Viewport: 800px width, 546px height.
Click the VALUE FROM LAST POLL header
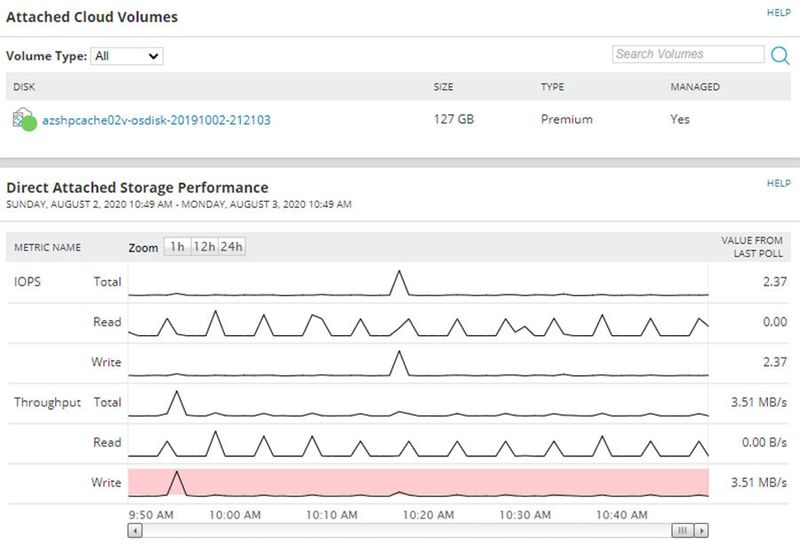tap(752, 247)
